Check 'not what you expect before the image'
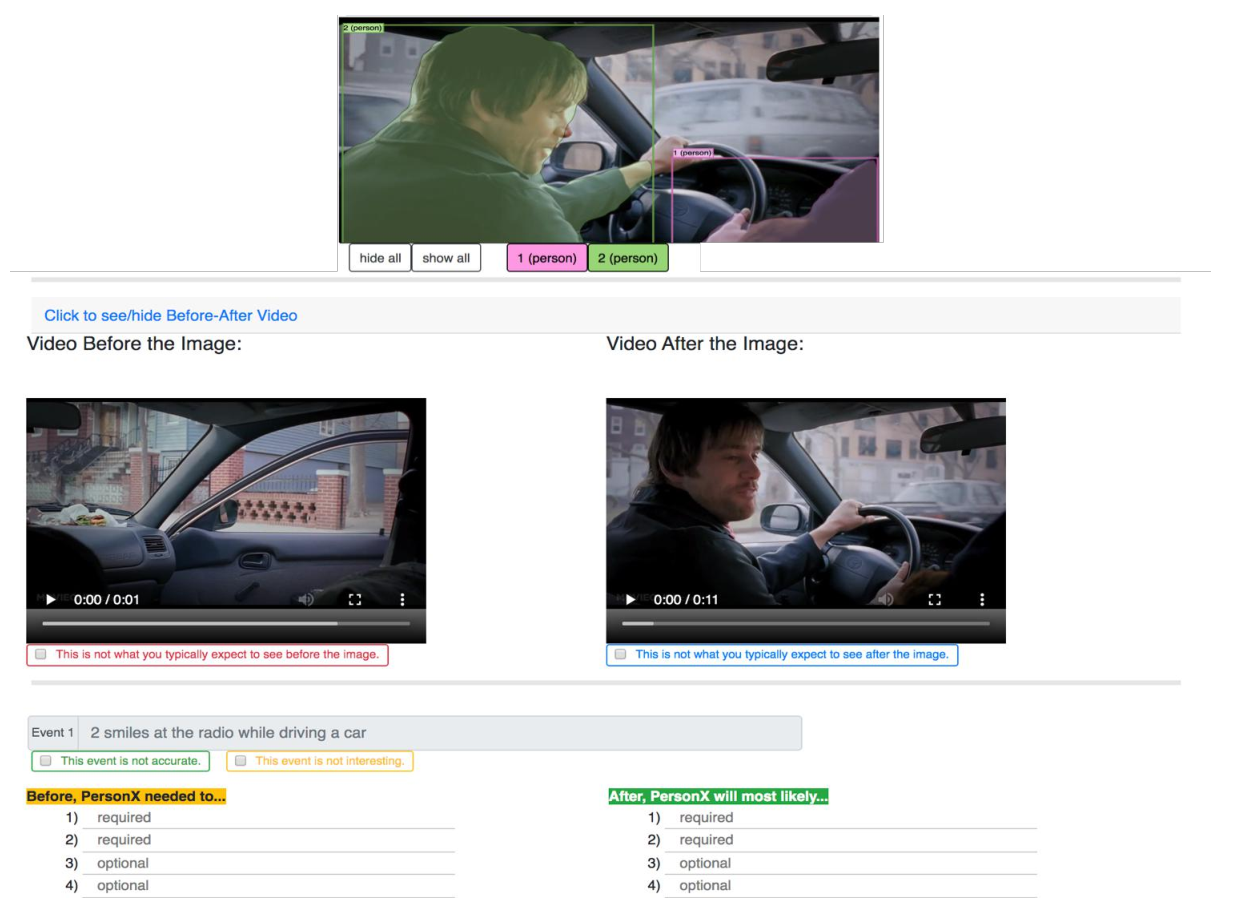 point(41,654)
